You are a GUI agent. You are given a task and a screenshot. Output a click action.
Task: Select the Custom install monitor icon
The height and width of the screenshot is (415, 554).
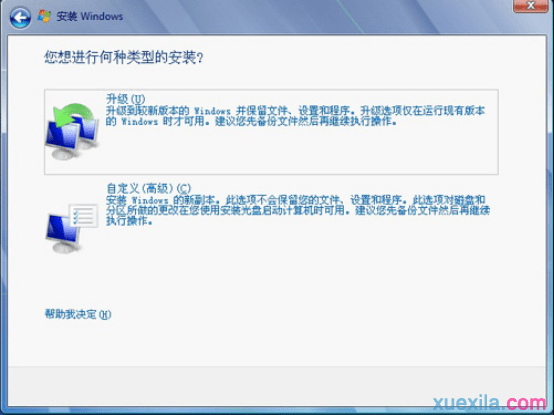coord(72,228)
